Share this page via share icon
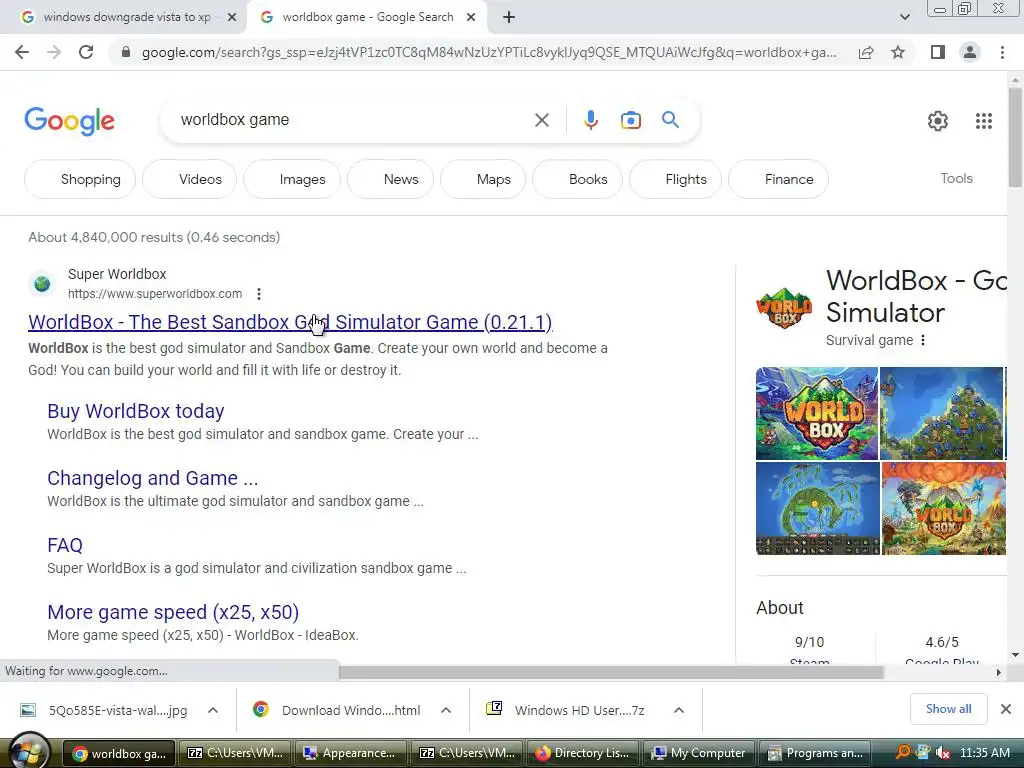Viewport: 1024px width, 768px height. tap(866, 52)
